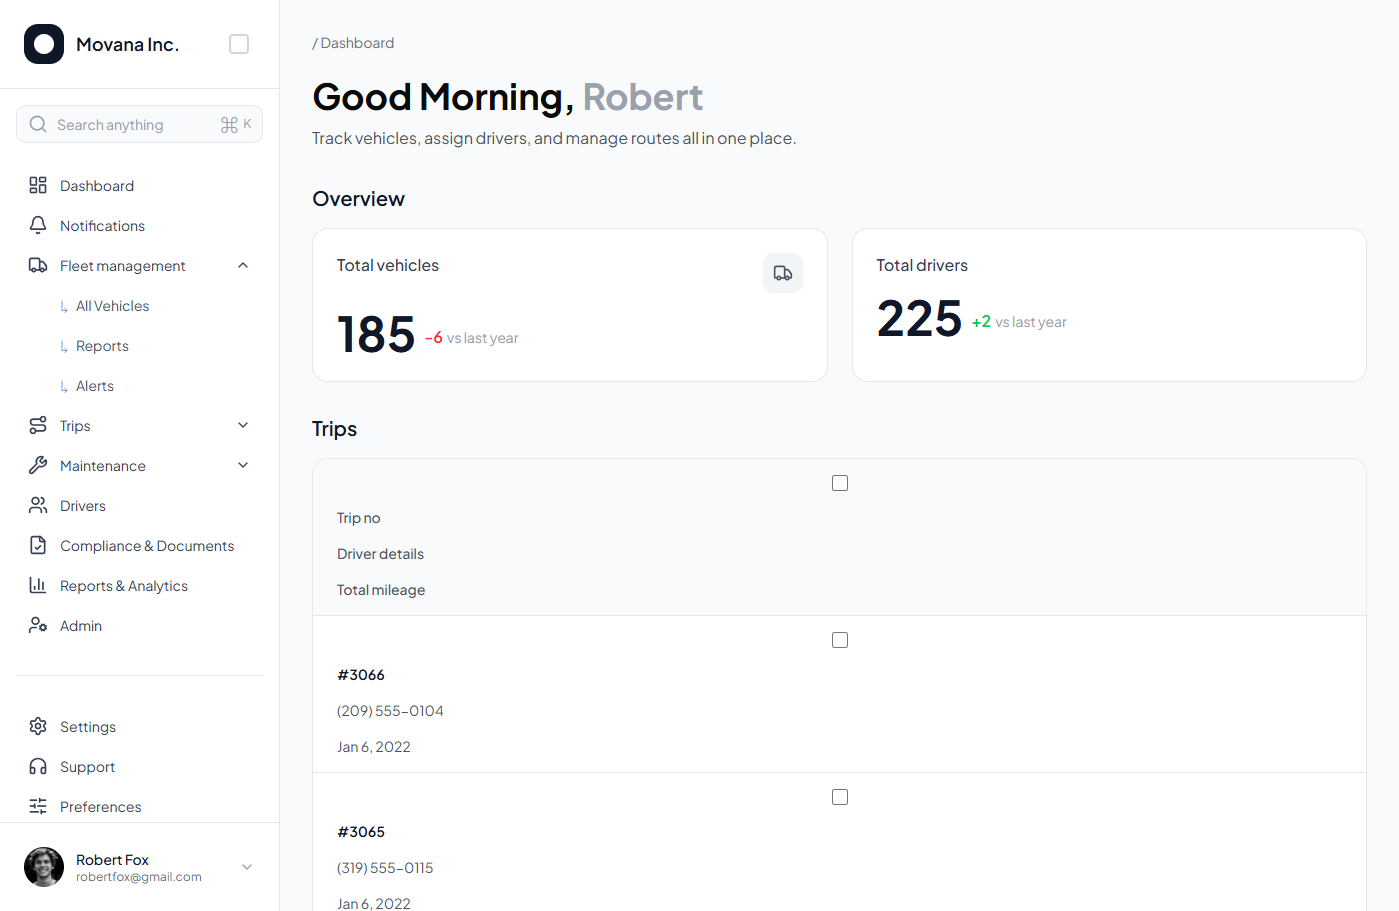Click Robert Fox's profile avatar
1399x911 pixels.
(44, 867)
